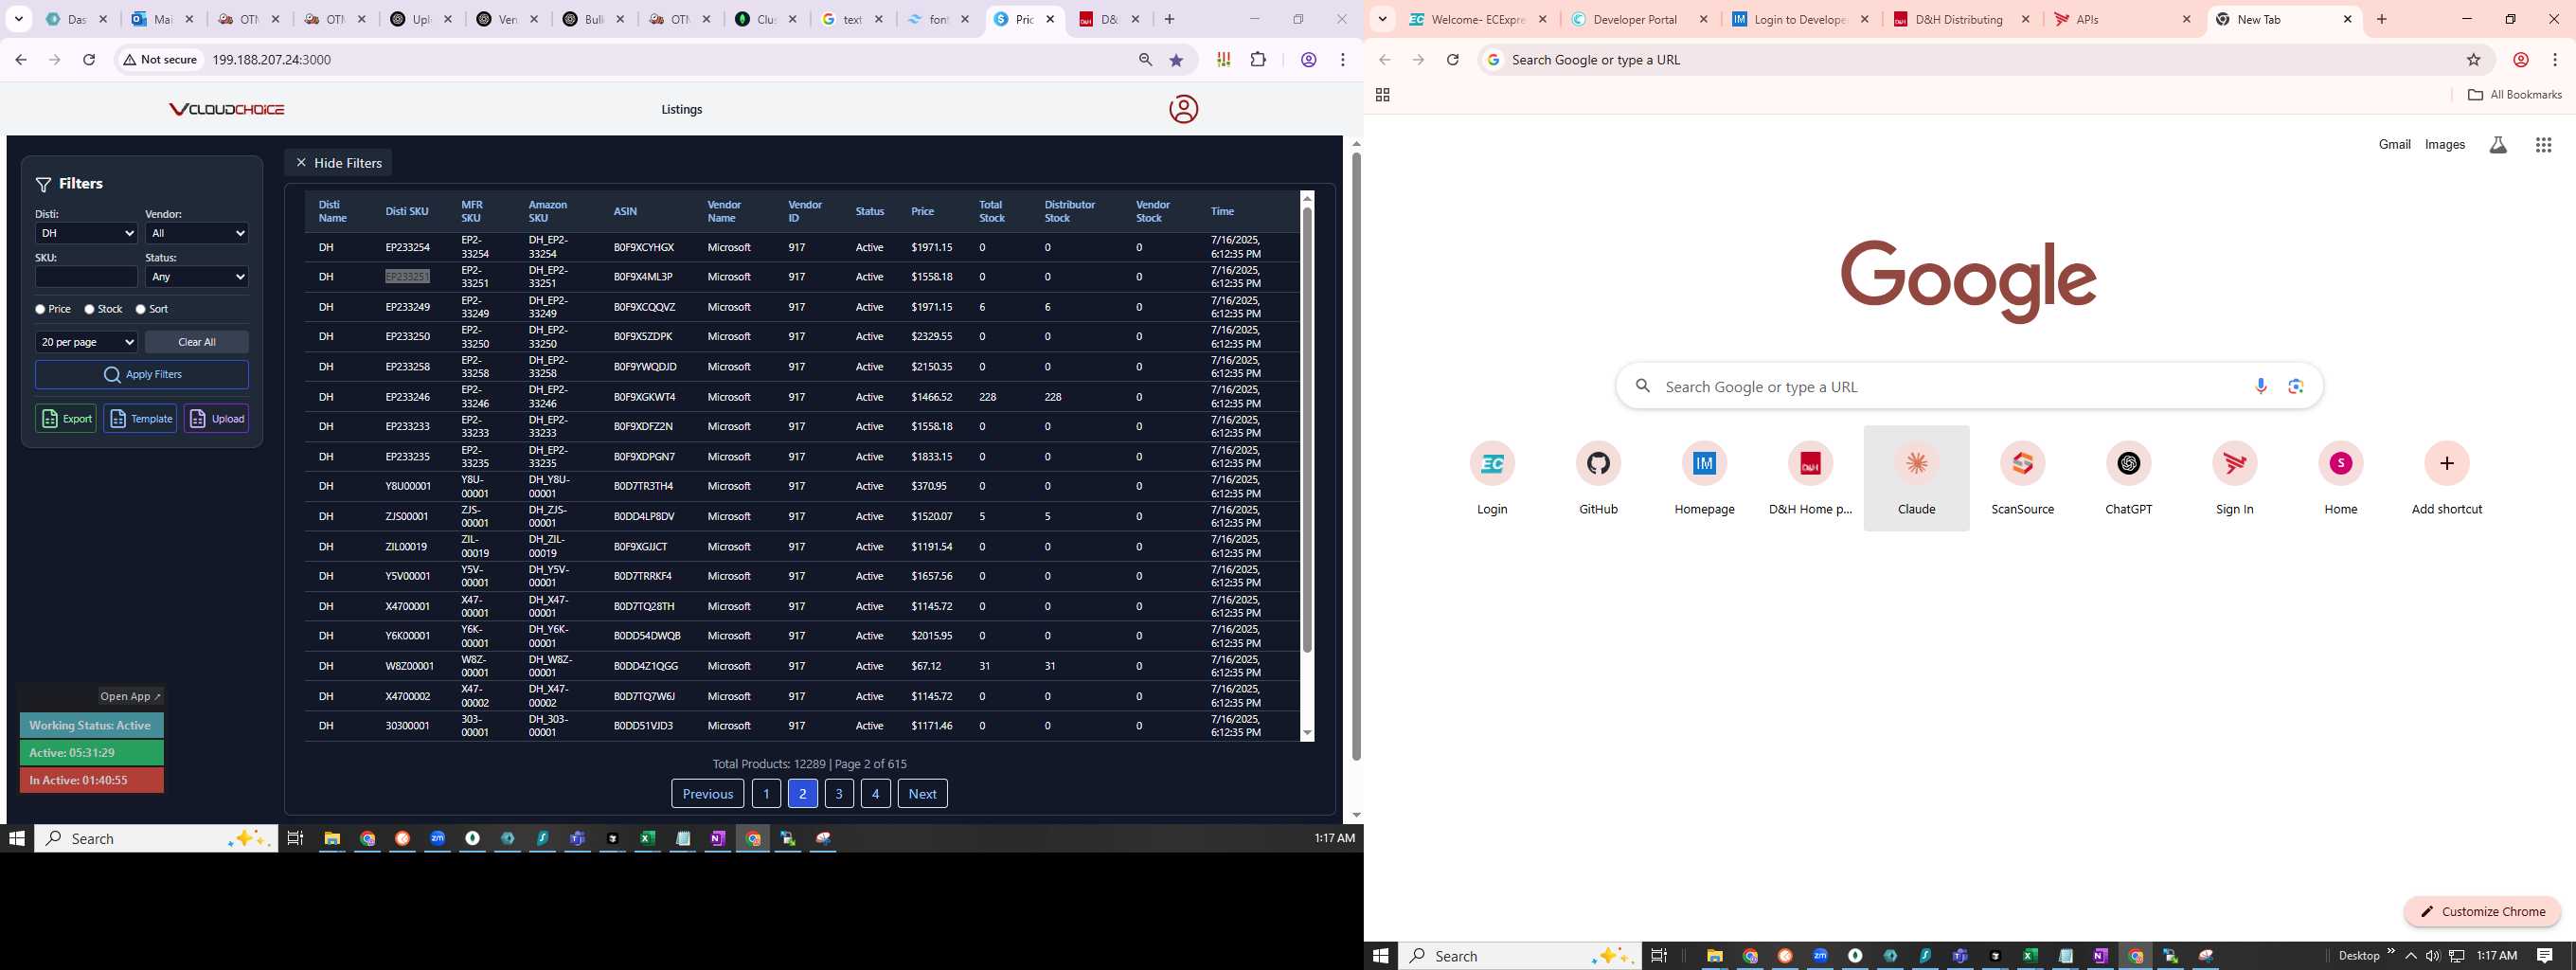The height and width of the screenshot is (970, 2576).
Task: Click the Export spreadsheet button
Action: click(x=66, y=418)
